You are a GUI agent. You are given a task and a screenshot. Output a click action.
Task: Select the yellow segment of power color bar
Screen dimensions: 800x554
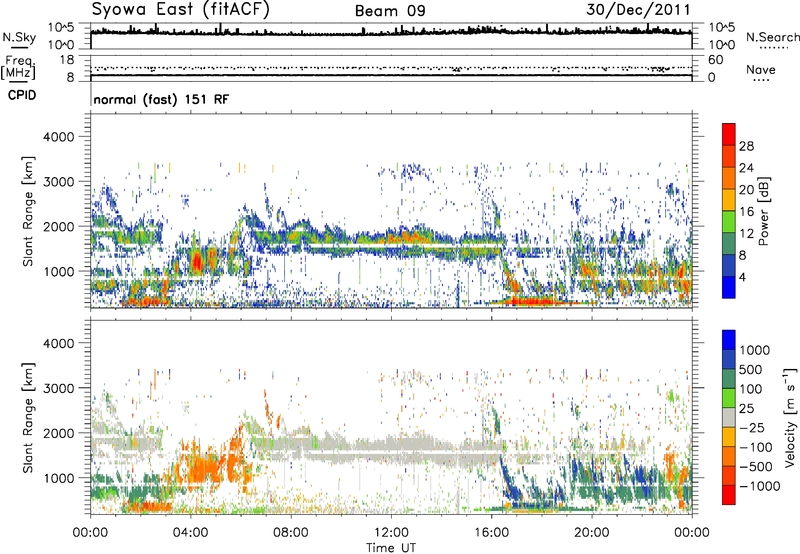[x=729, y=200]
